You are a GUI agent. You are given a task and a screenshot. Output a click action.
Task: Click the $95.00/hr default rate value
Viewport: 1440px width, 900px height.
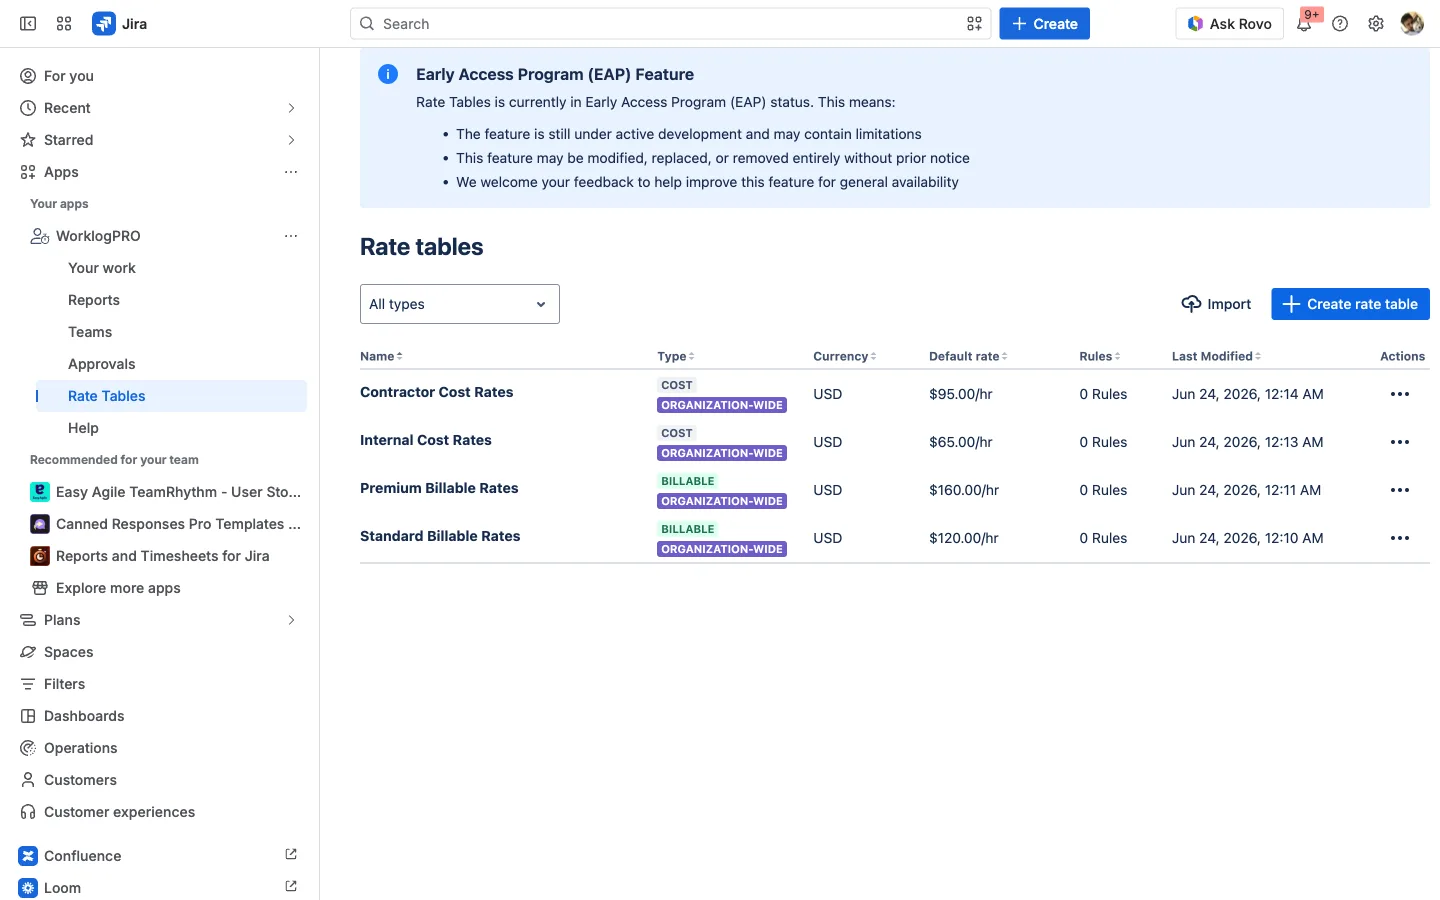(x=961, y=394)
